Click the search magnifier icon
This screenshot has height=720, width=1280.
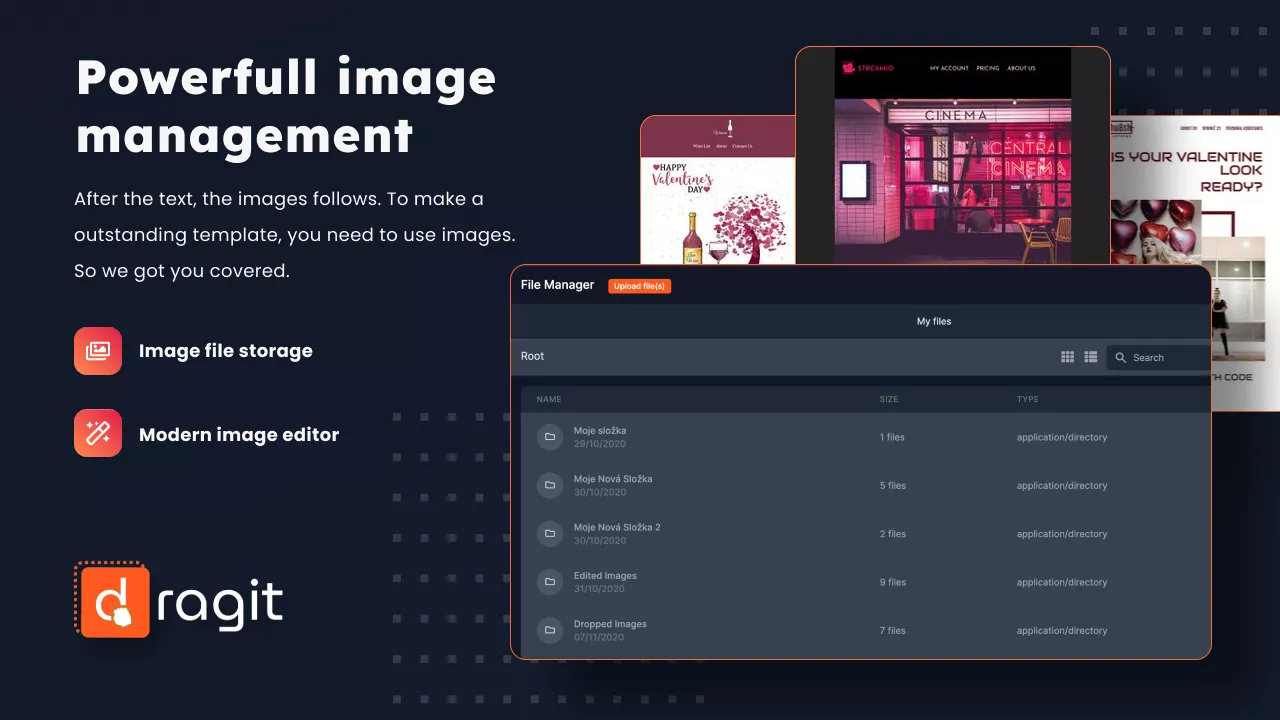pos(1121,358)
